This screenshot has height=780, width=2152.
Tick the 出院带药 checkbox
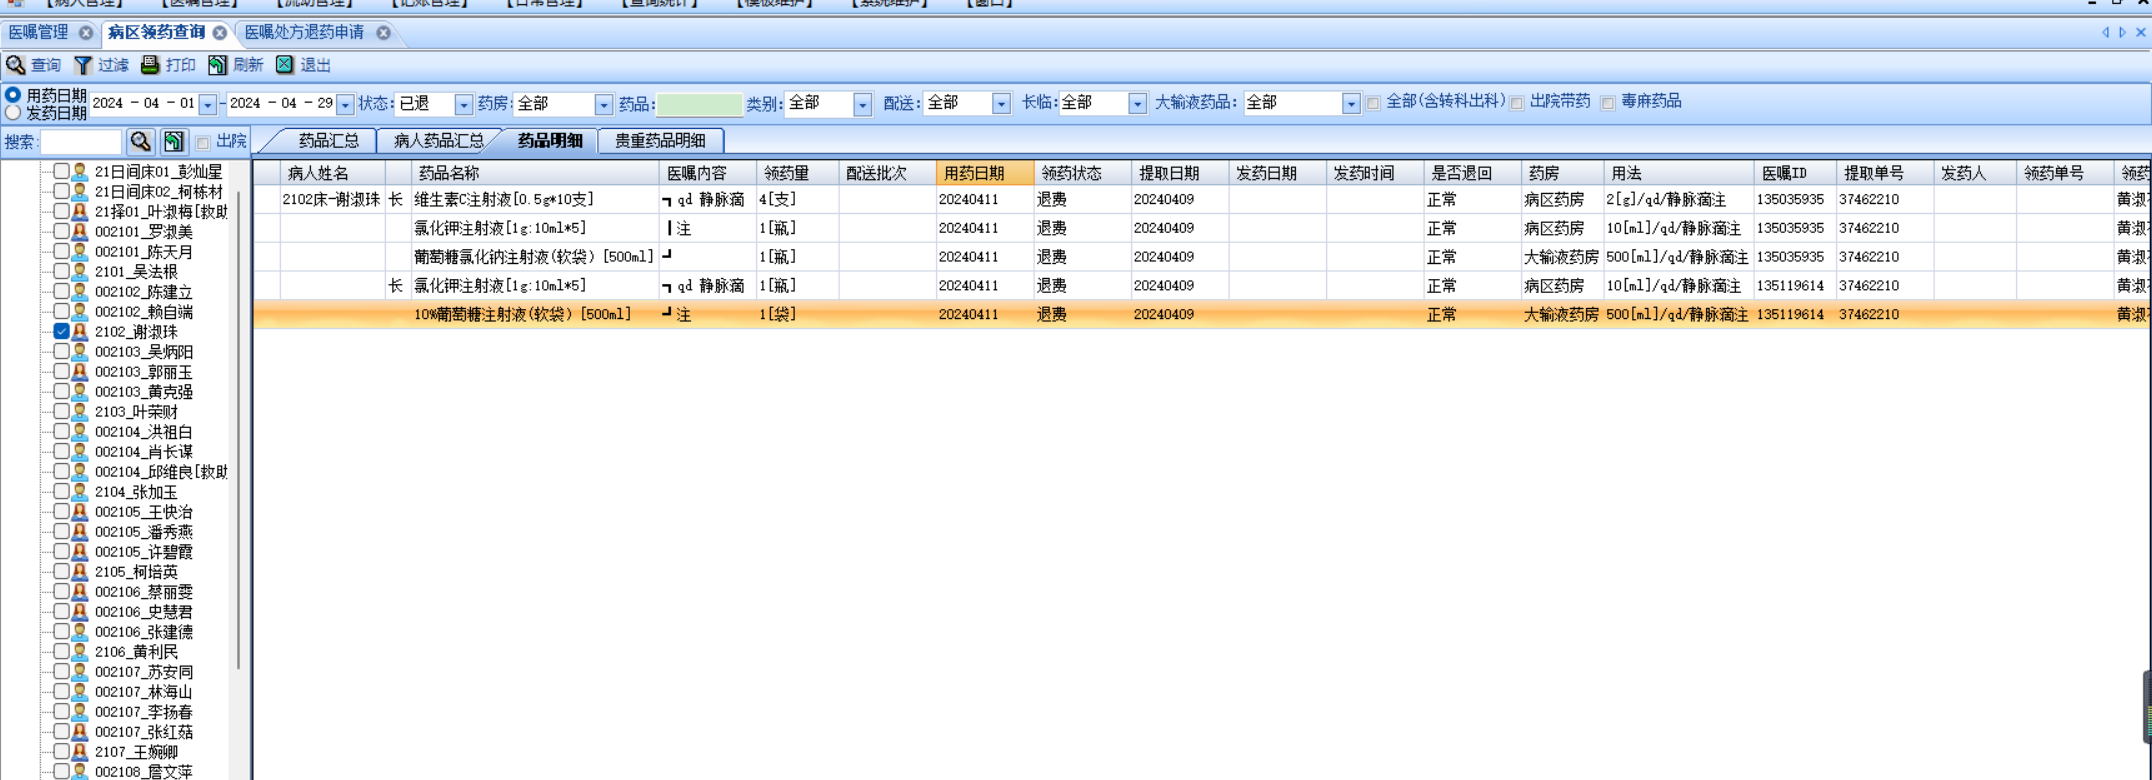click(1517, 103)
